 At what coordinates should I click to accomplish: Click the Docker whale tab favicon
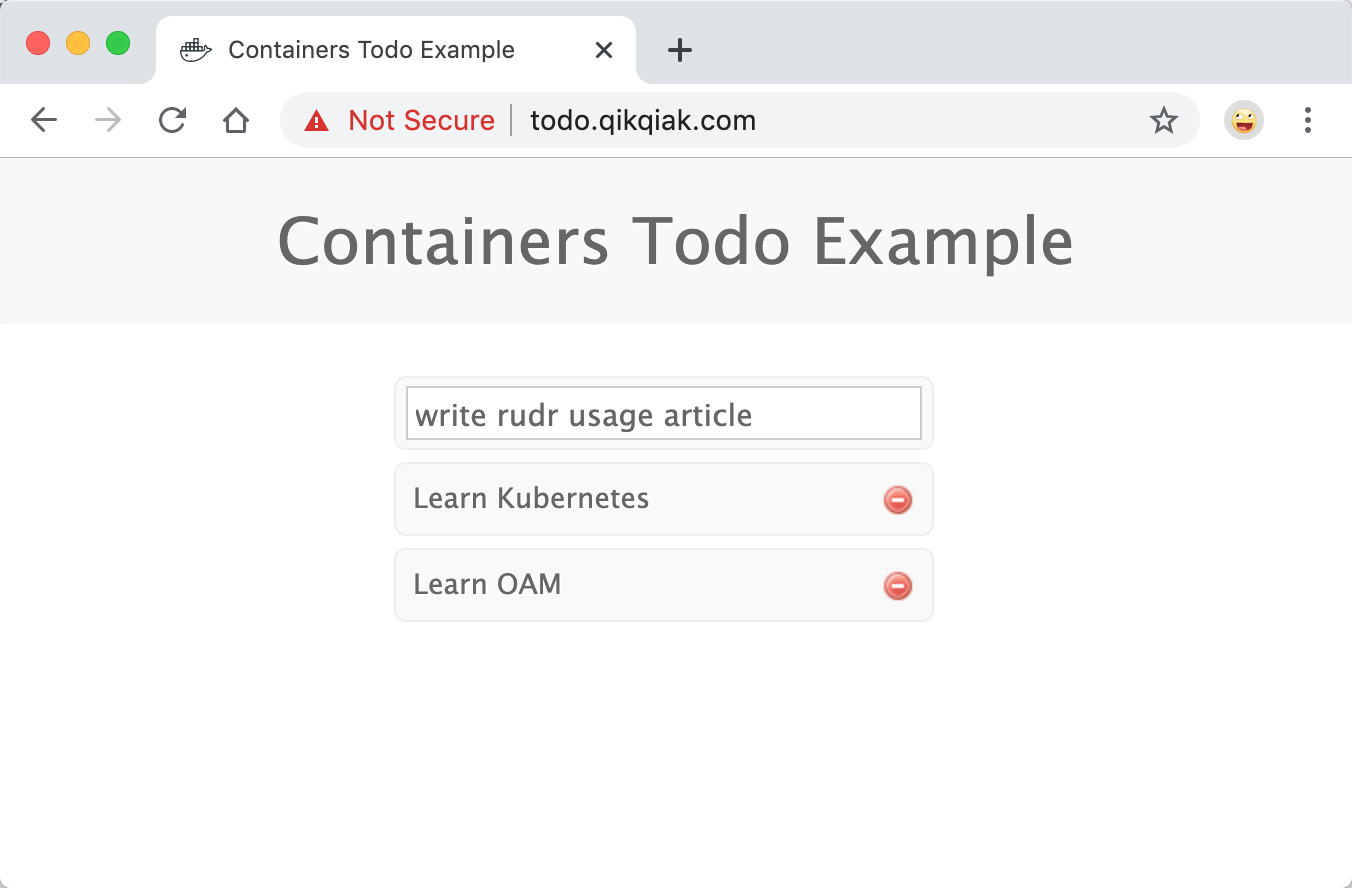click(x=196, y=50)
